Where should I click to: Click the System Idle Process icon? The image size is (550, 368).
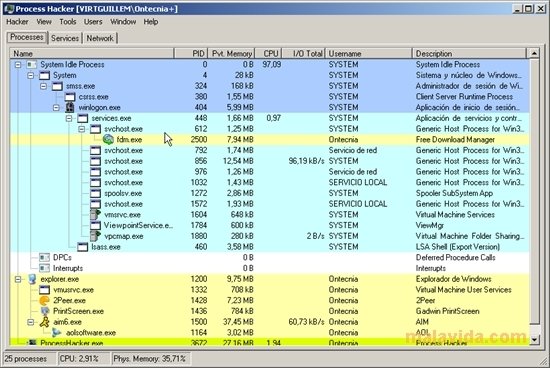click(32, 65)
